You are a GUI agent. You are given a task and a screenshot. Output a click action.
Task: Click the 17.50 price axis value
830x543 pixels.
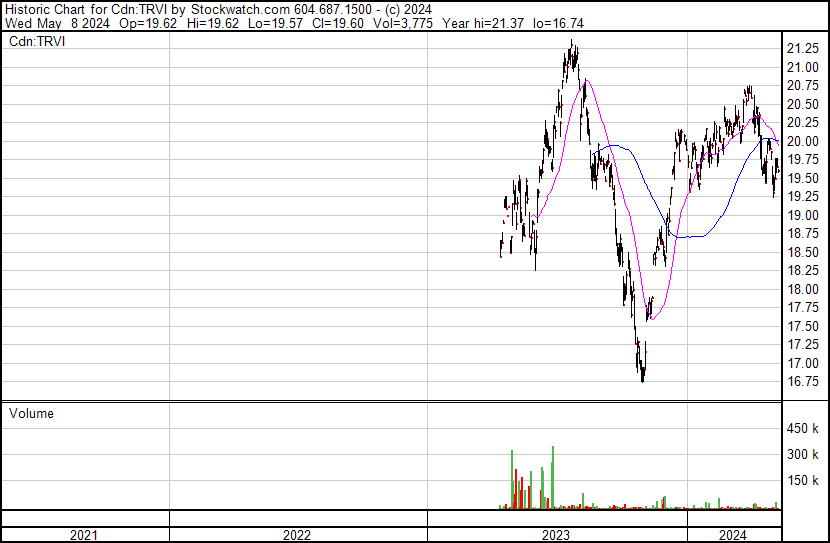coord(803,326)
